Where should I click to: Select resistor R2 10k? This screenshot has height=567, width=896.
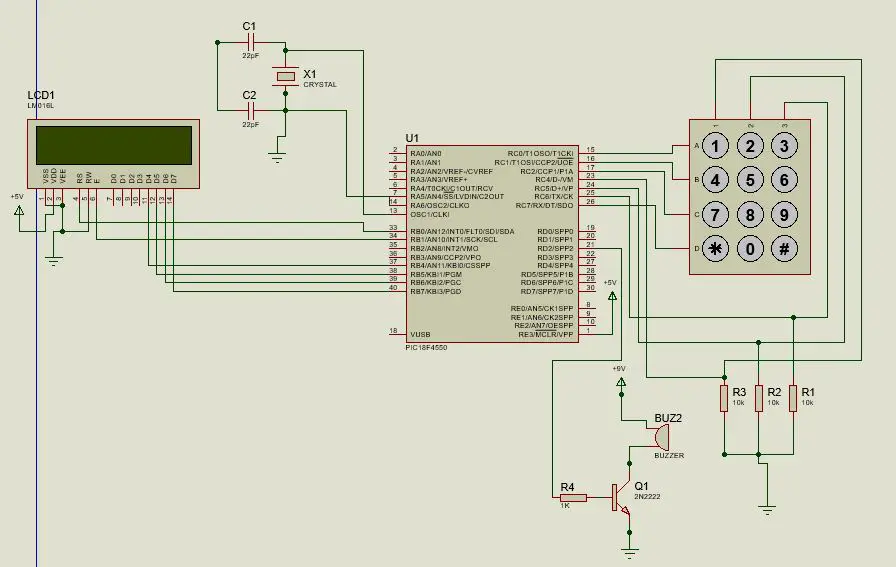759,398
